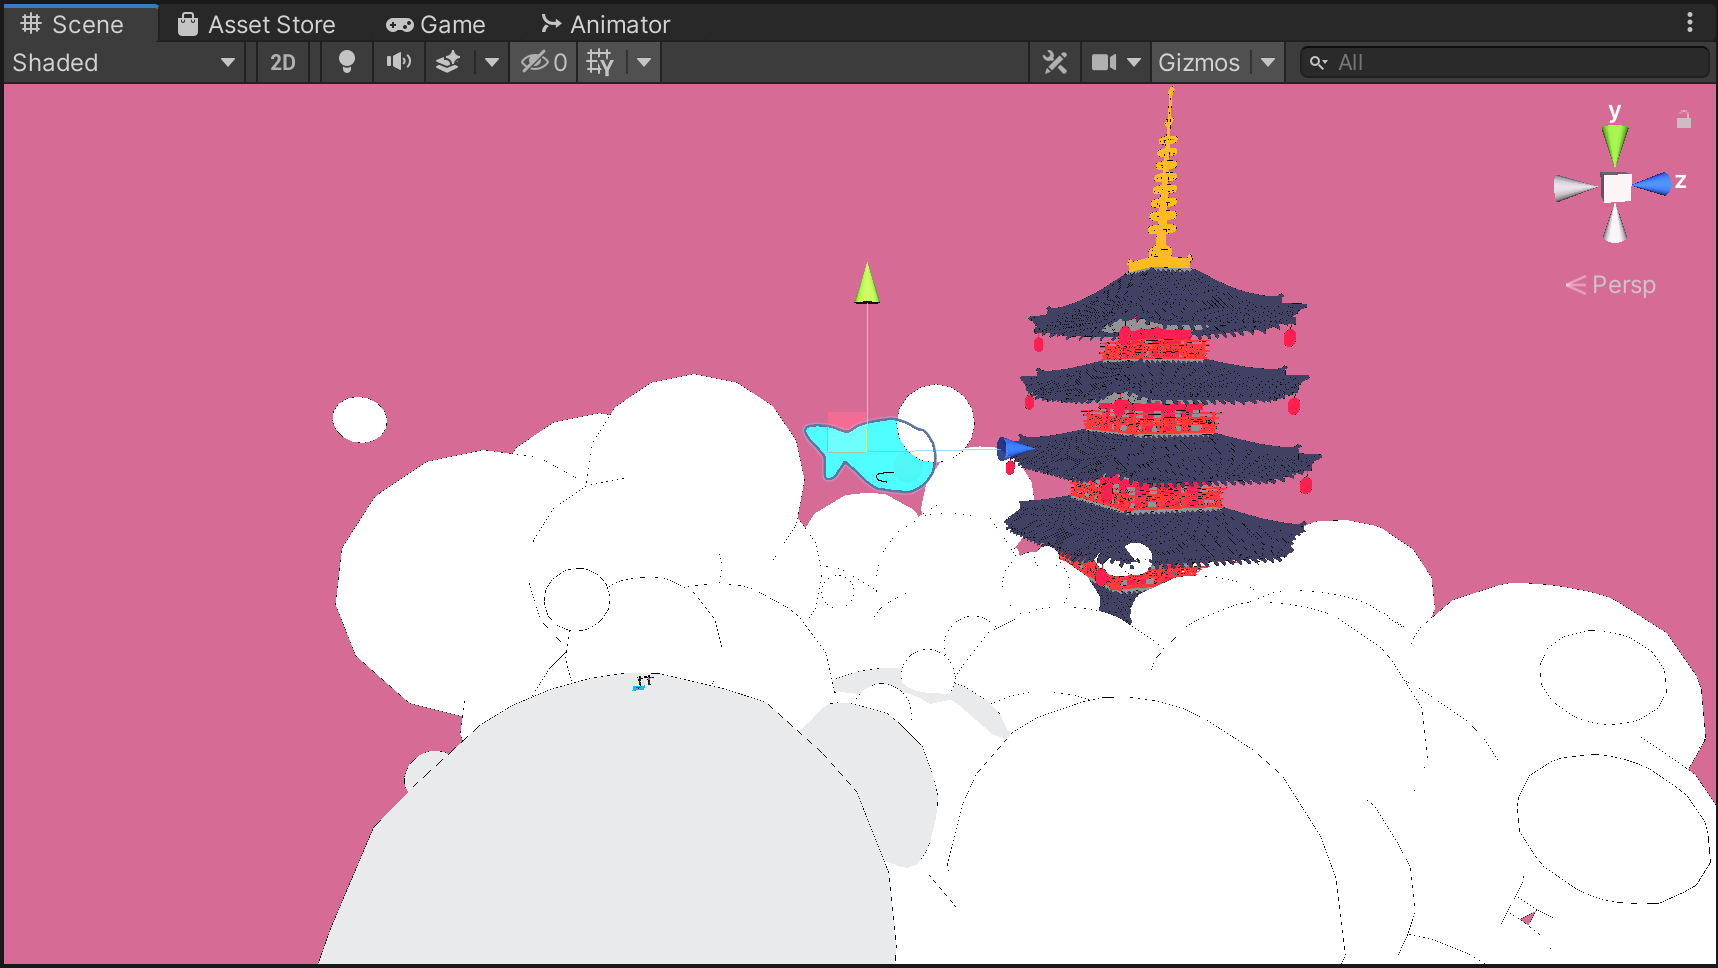1718x968 pixels.
Task: Click the orientation gizmo center cube
Action: coord(1616,187)
